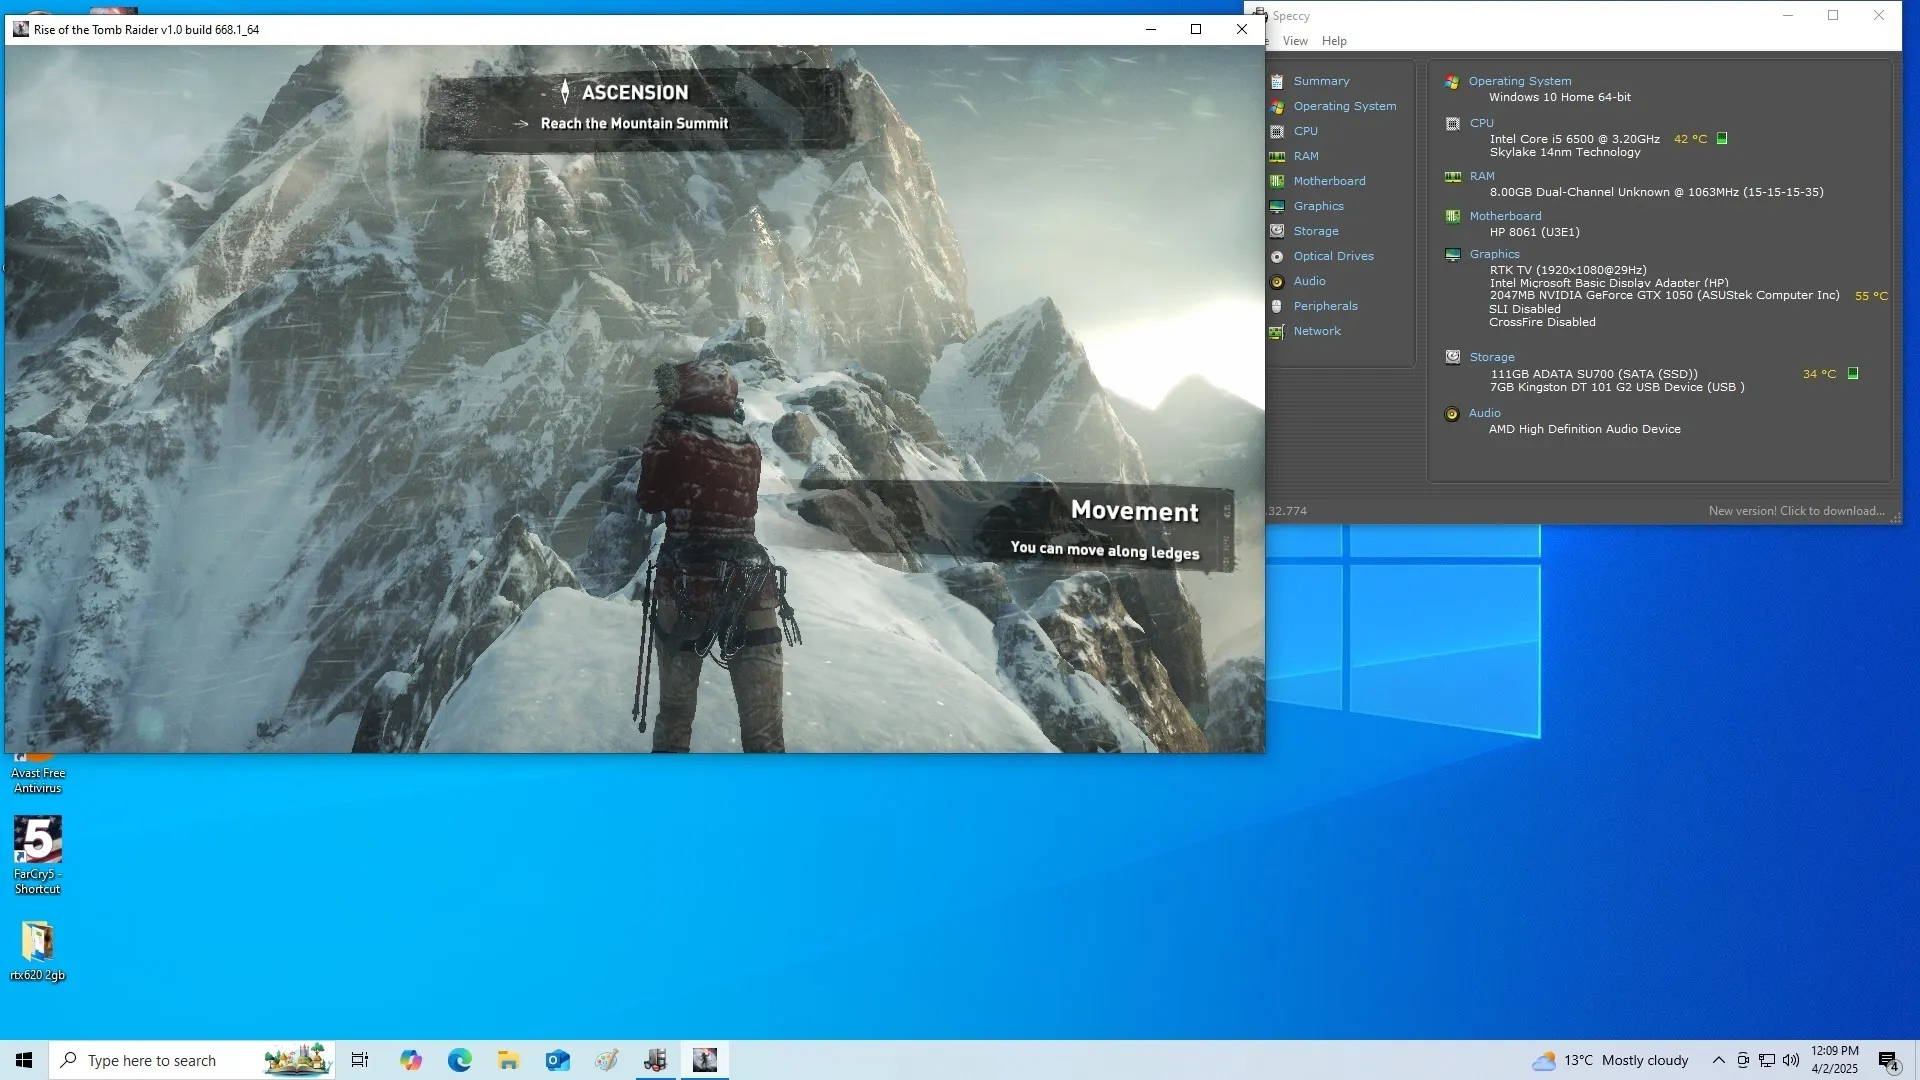The width and height of the screenshot is (1920, 1080).
Task: Open Outlook from the taskbar
Action: tap(557, 1060)
